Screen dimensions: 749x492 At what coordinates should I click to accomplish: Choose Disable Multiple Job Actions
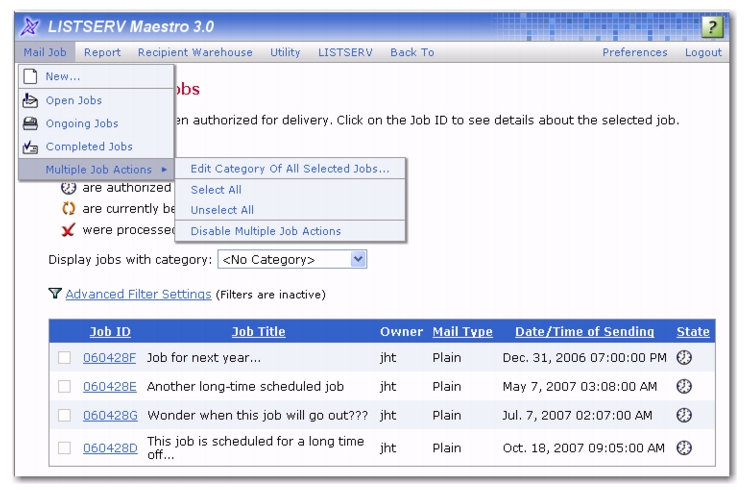[290, 231]
